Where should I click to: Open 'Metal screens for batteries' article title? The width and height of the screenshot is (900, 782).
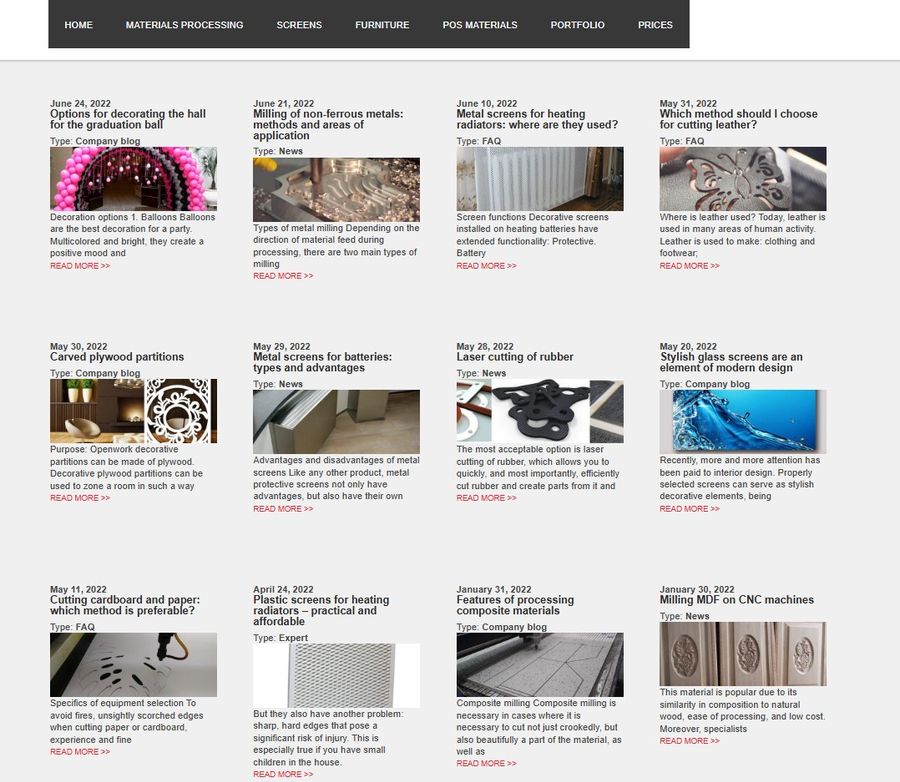point(322,362)
